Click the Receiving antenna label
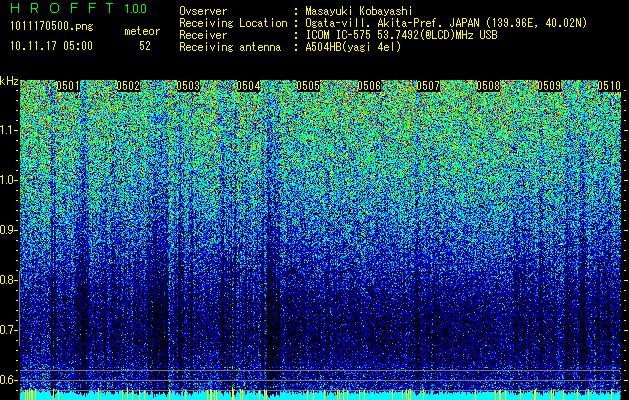Viewport: 629px width, 400px height. [x=230, y=47]
